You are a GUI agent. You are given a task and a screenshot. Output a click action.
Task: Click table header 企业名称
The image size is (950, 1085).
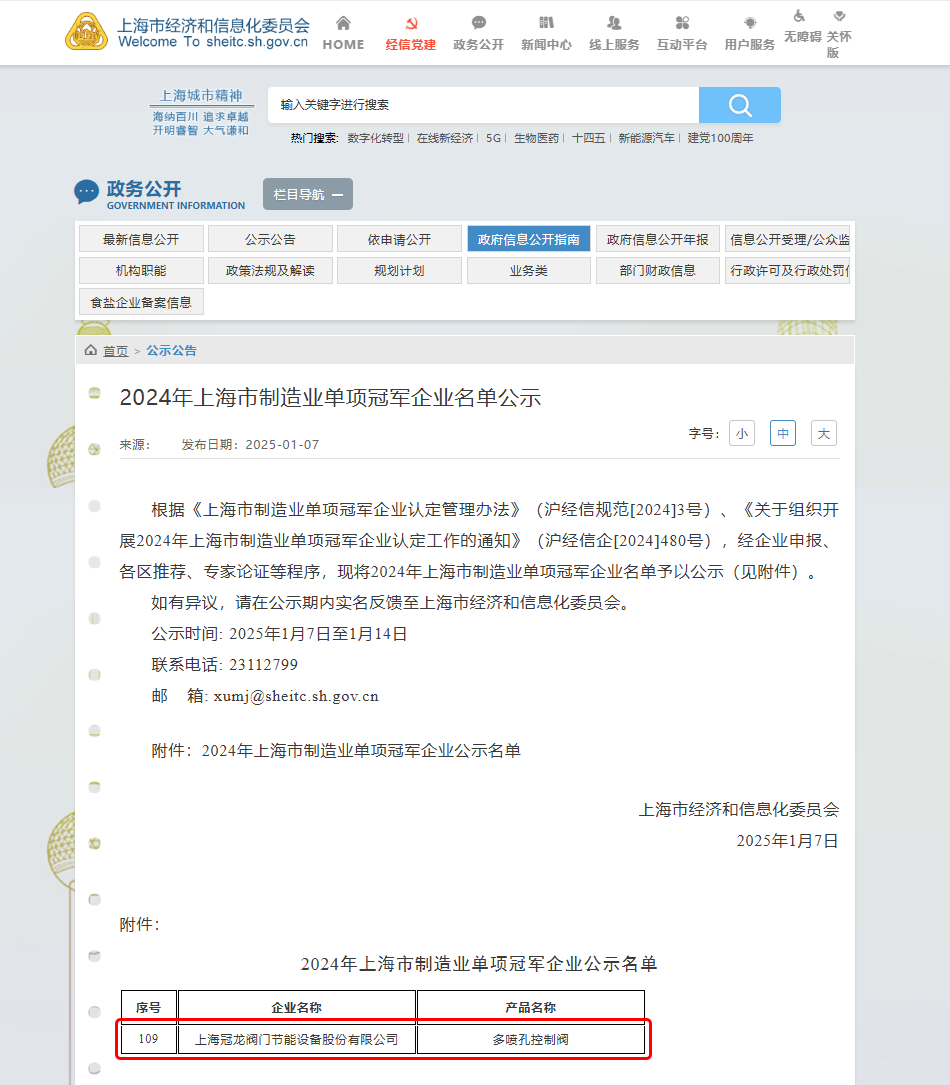point(297,1008)
